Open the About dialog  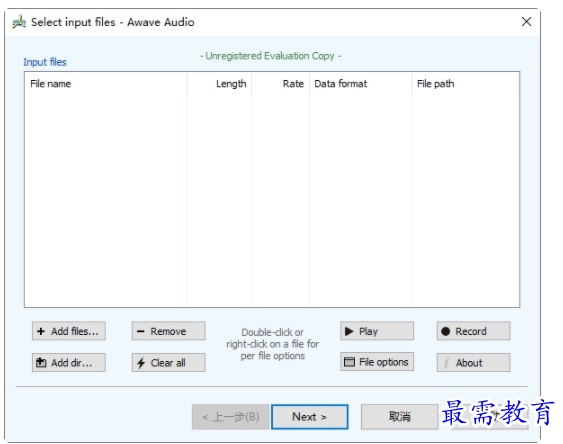473,363
